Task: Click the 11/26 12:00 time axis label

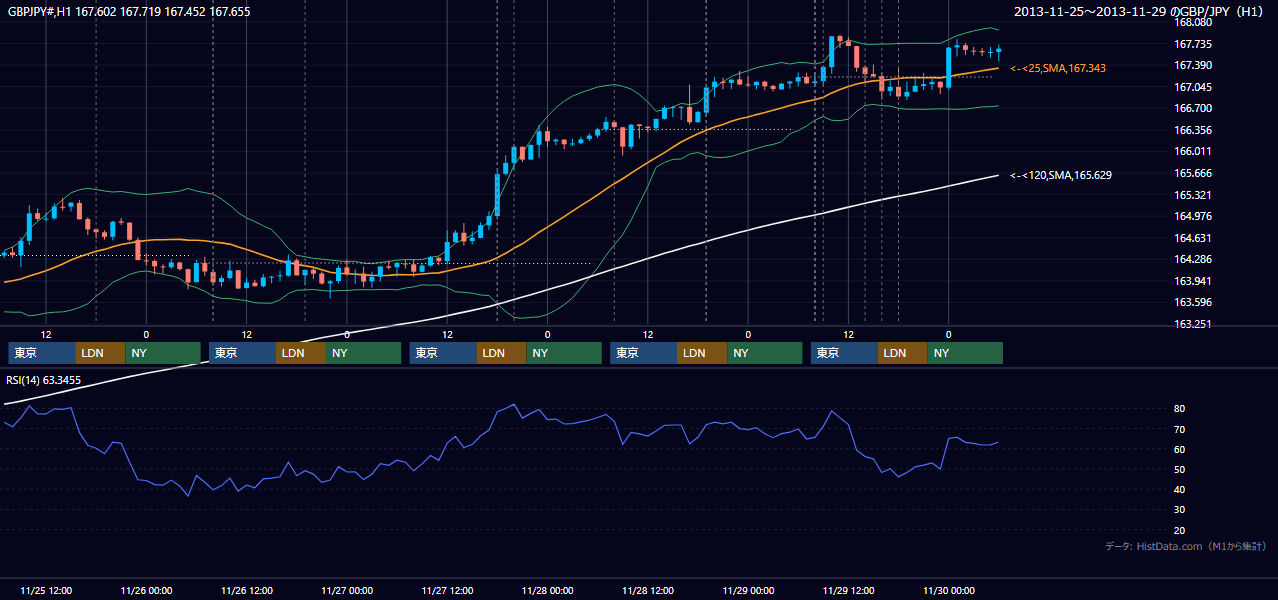Action: click(246, 590)
